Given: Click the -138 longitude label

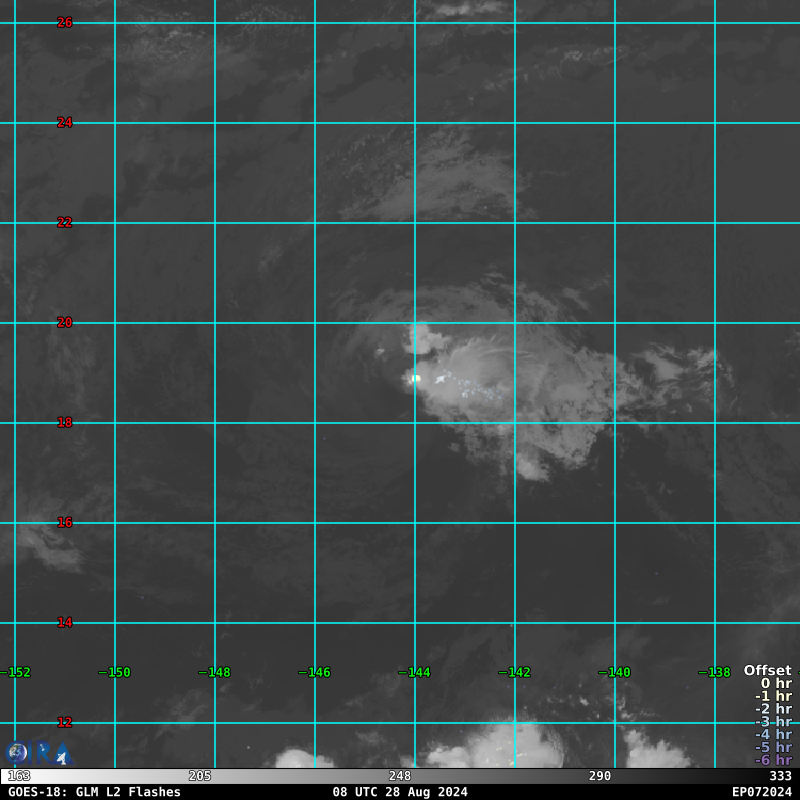Looking at the screenshot, I should [714, 673].
